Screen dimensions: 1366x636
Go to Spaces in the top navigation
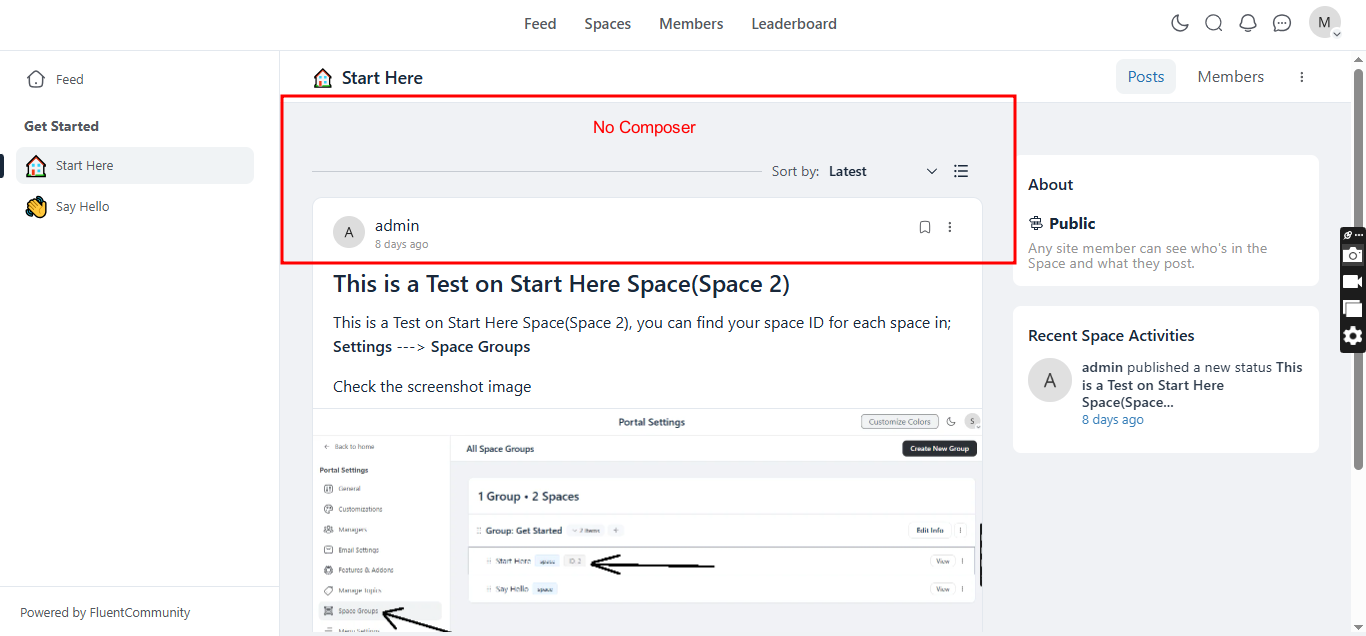pos(608,24)
